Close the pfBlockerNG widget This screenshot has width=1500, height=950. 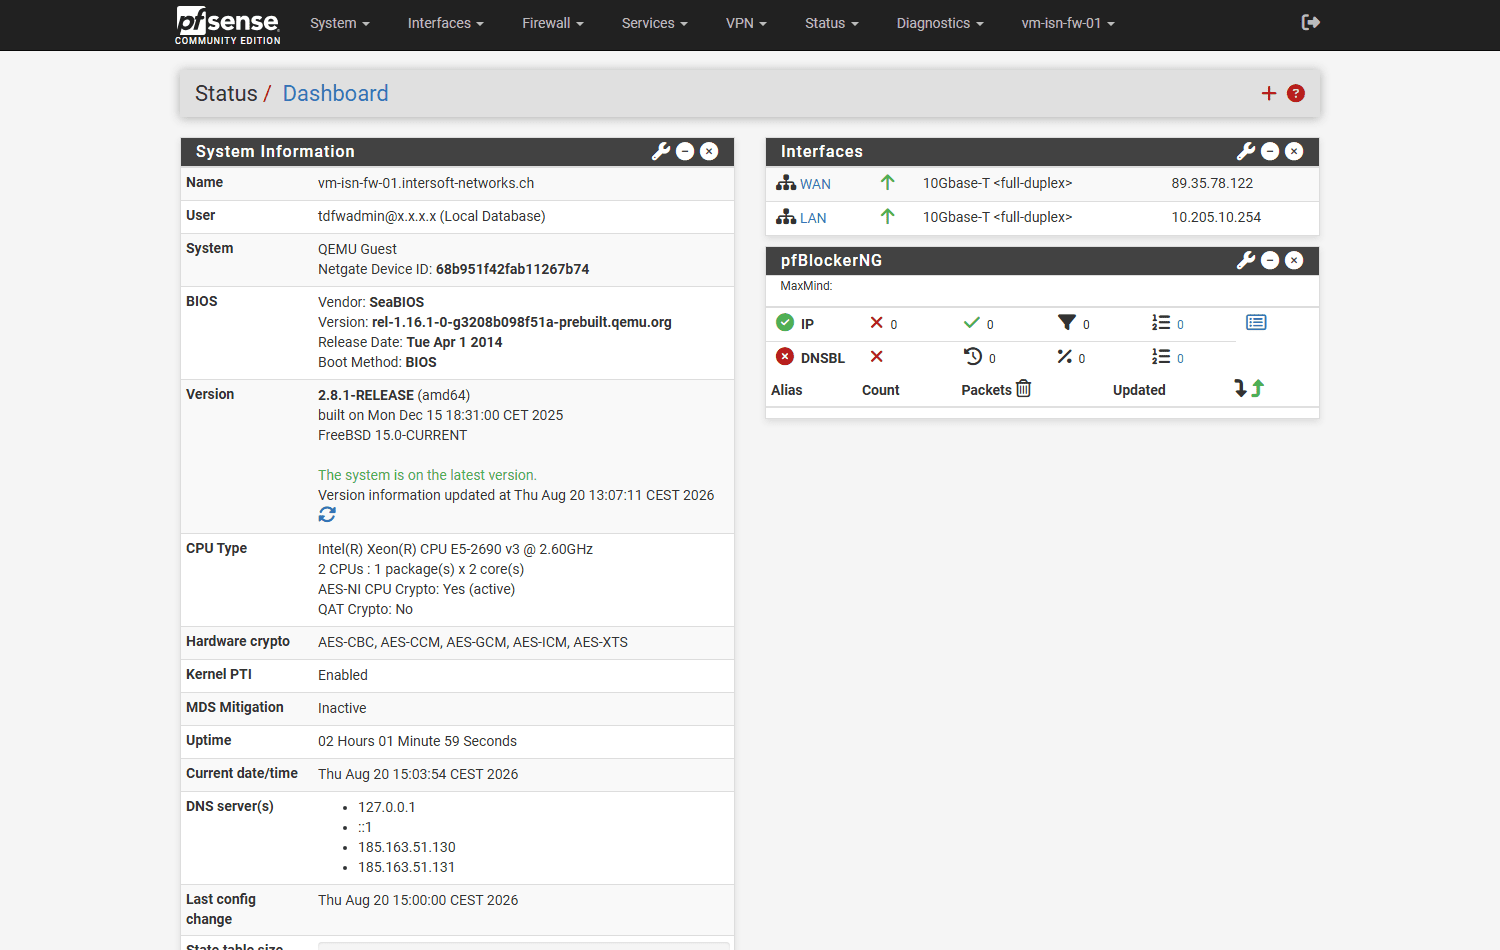pos(1294,260)
